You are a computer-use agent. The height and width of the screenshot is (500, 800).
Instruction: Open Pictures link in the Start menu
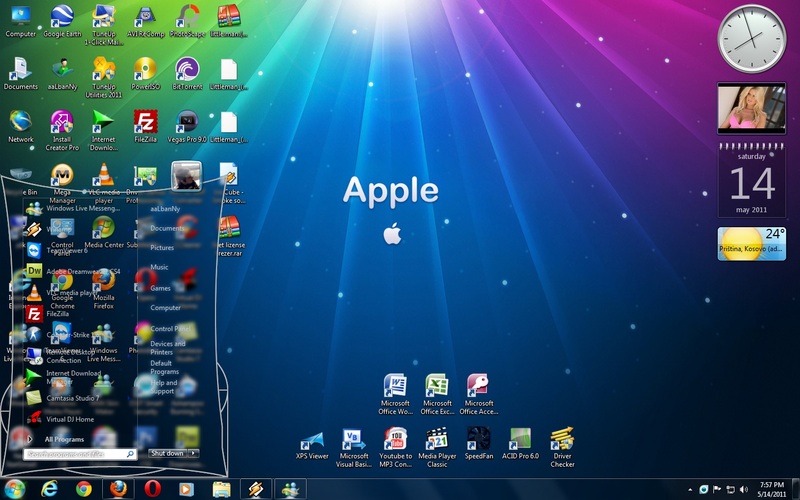tap(162, 247)
